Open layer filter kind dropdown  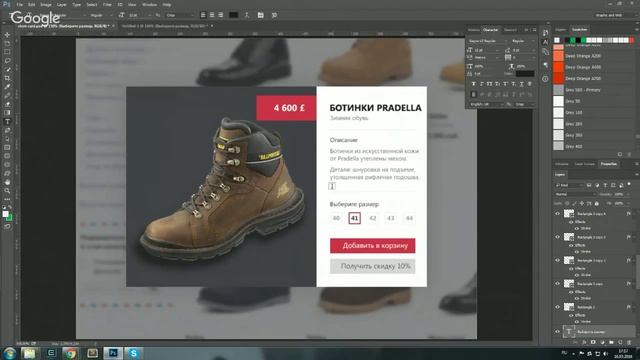[569, 185]
